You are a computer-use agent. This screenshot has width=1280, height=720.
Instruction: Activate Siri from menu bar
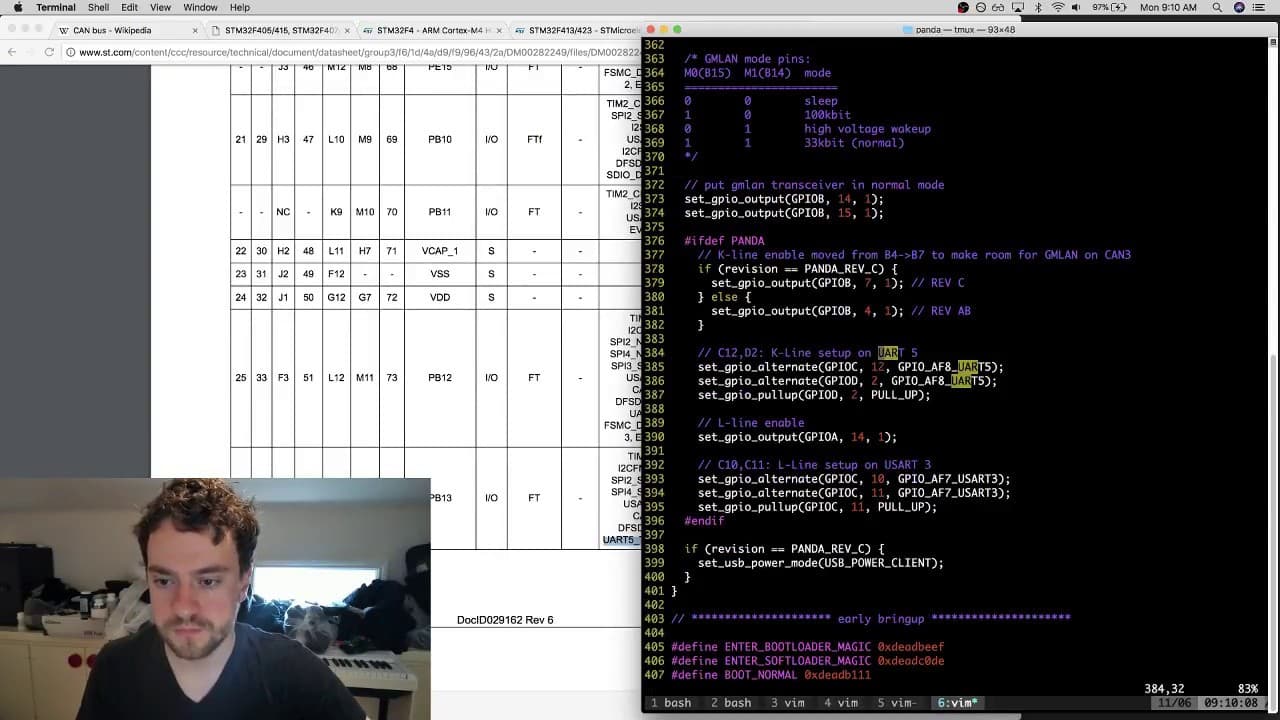tap(1239, 7)
